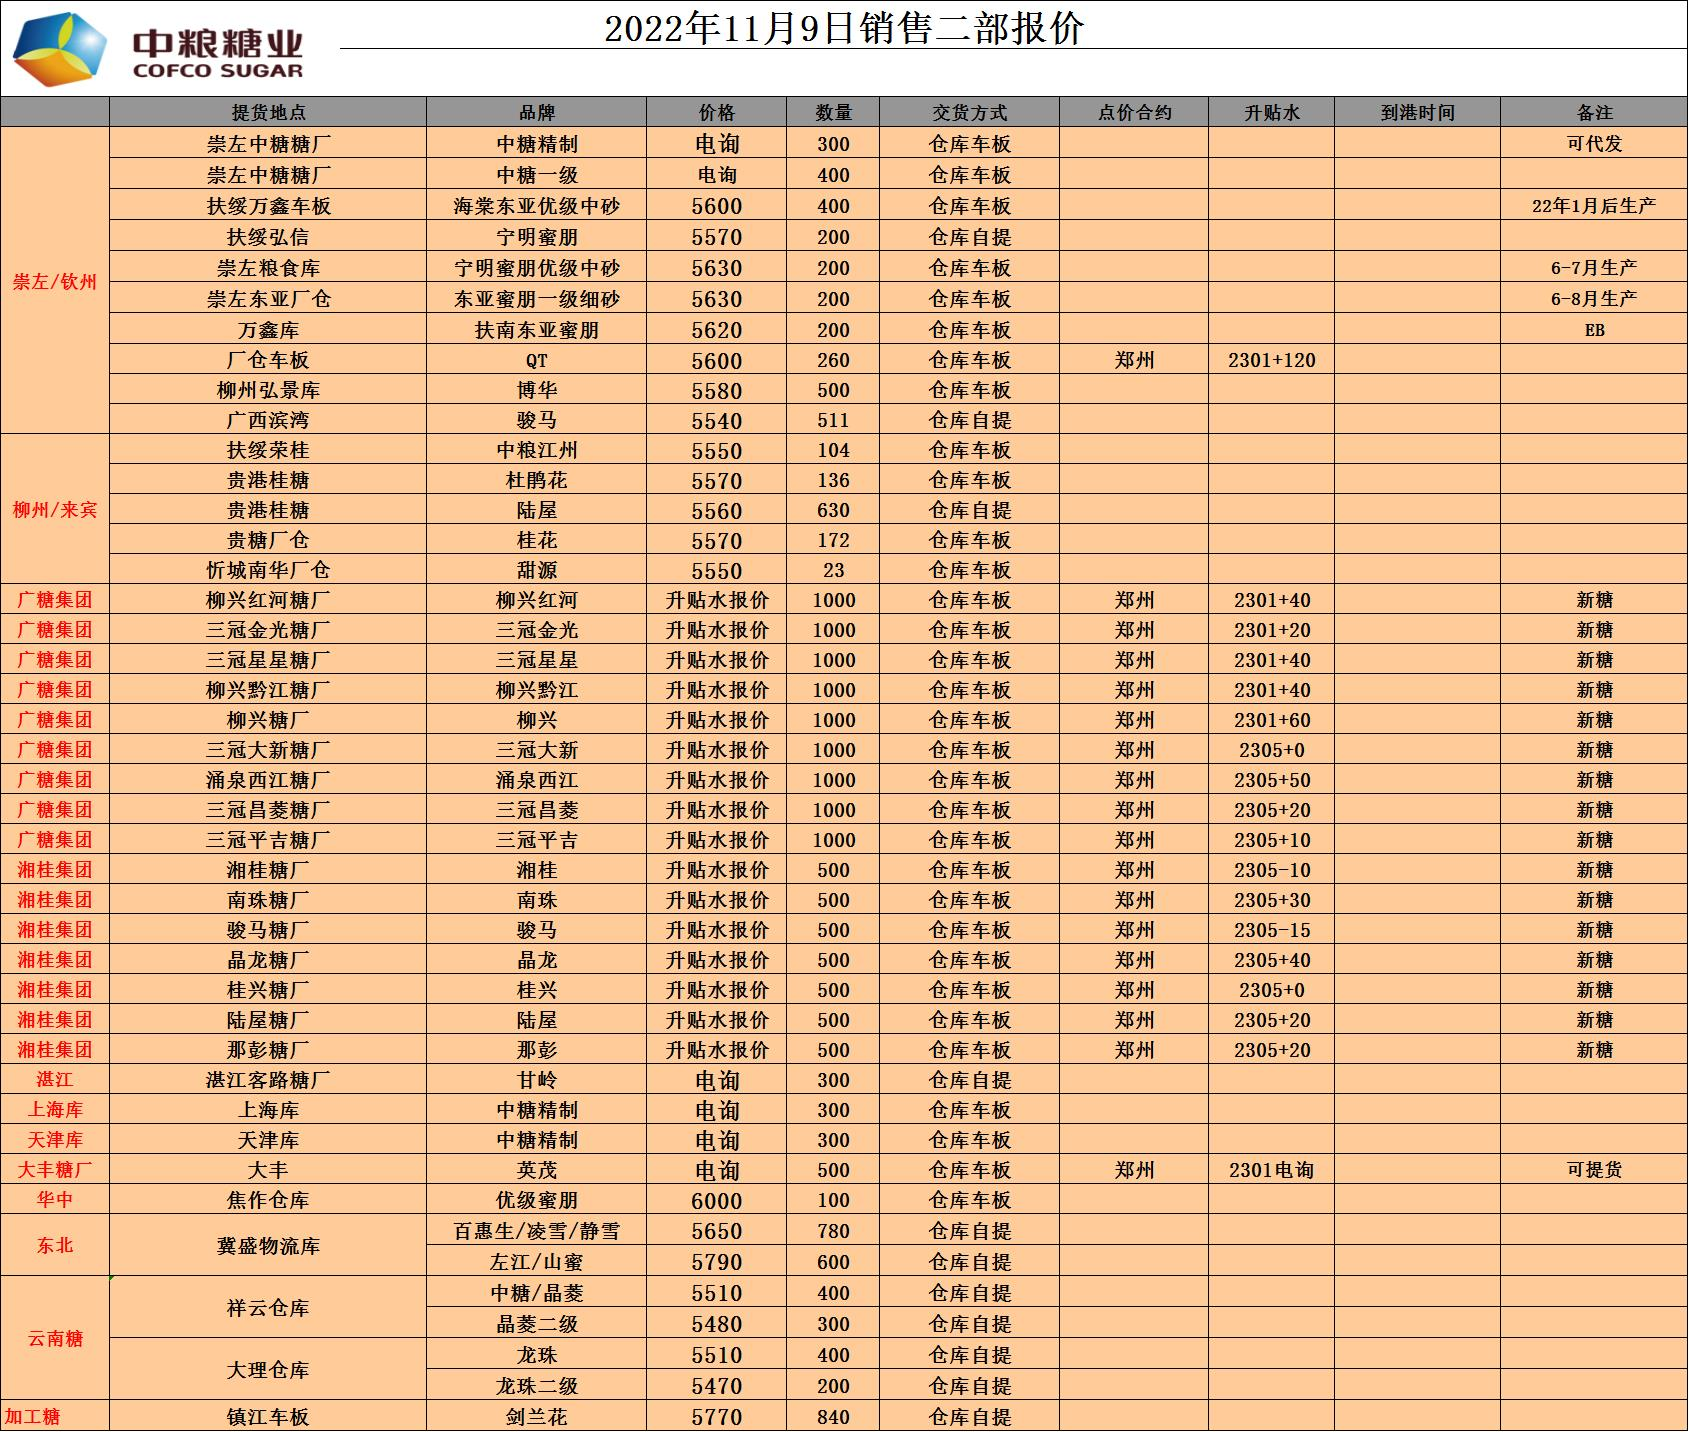
Task: Select the 剑兰花 brand cell
Action: click(x=537, y=1417)
